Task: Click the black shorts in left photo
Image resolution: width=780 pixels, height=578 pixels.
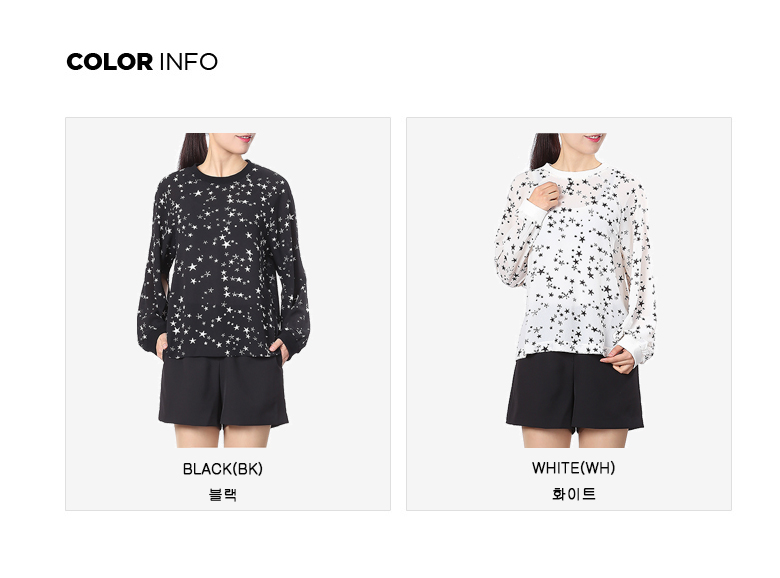Action: tap(223, 390)
